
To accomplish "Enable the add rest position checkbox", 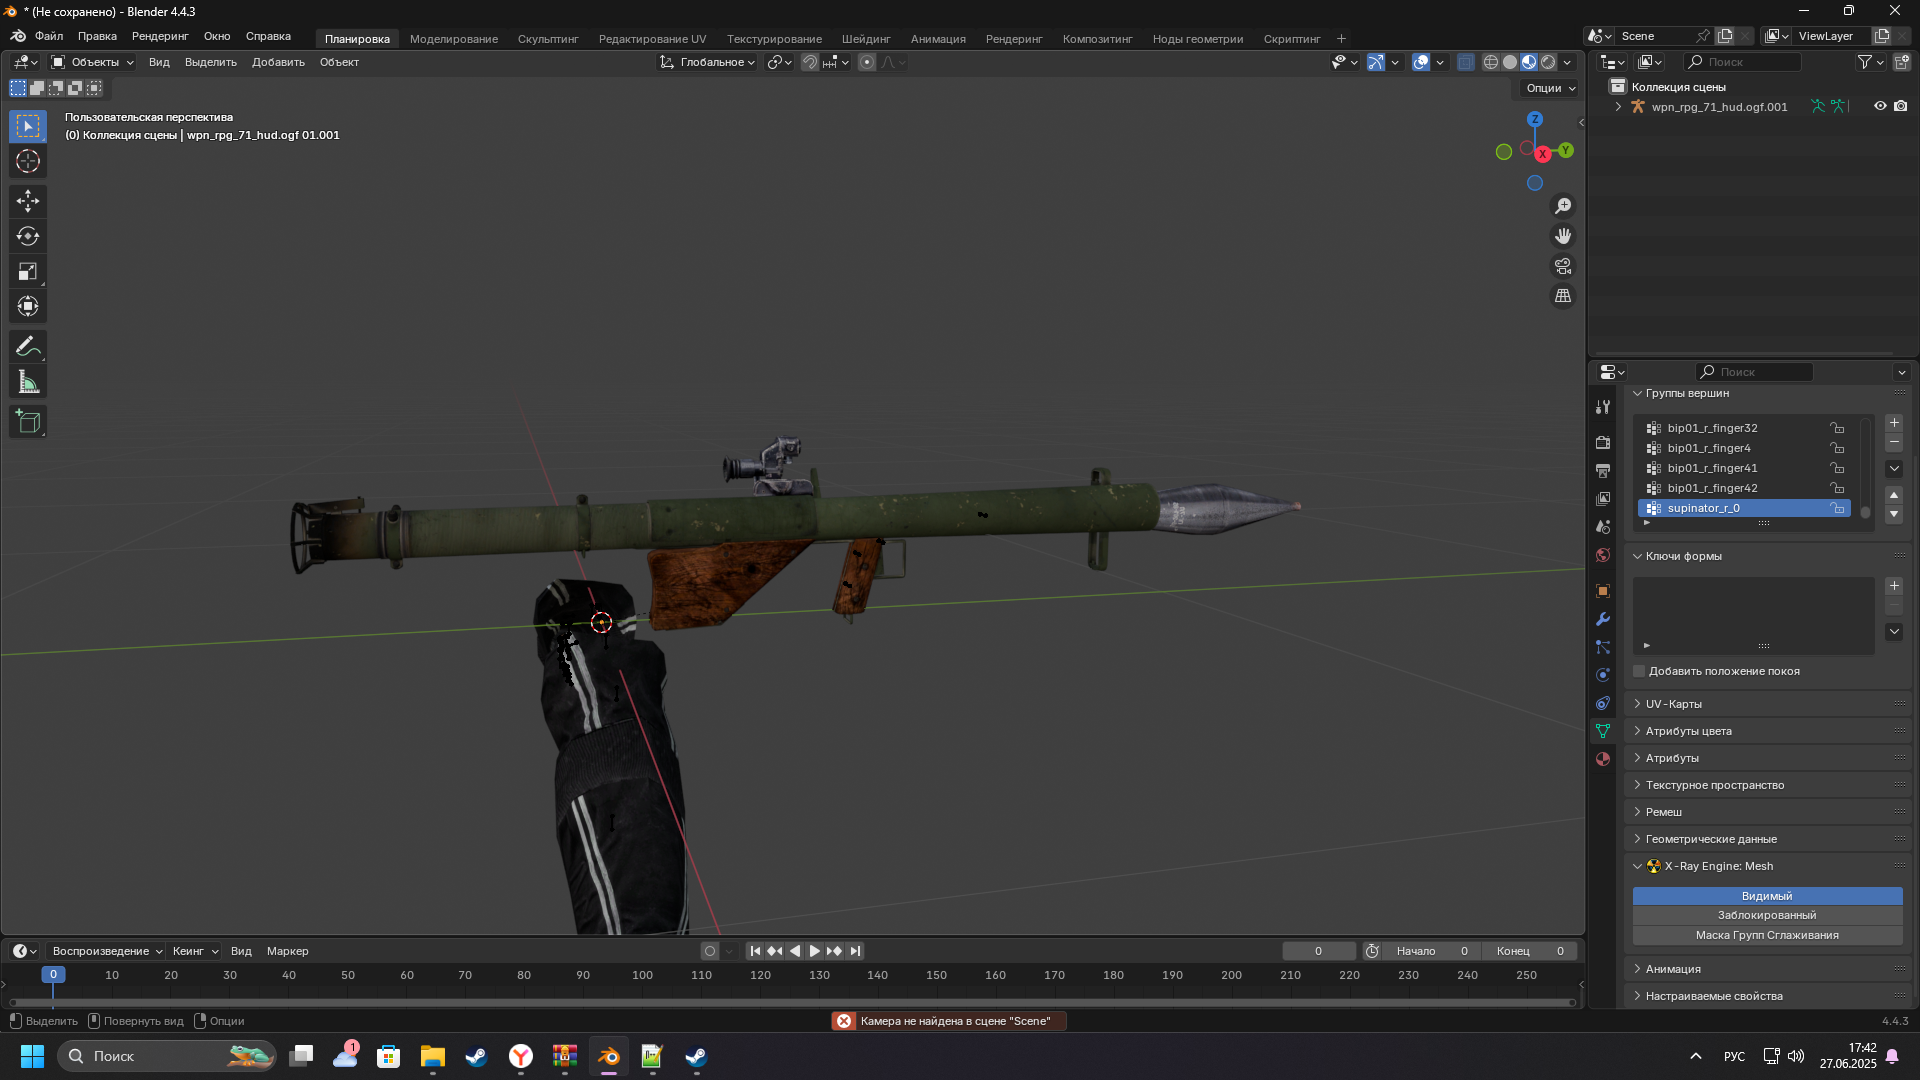I will pyautogui.click(x=1639, y=671).
